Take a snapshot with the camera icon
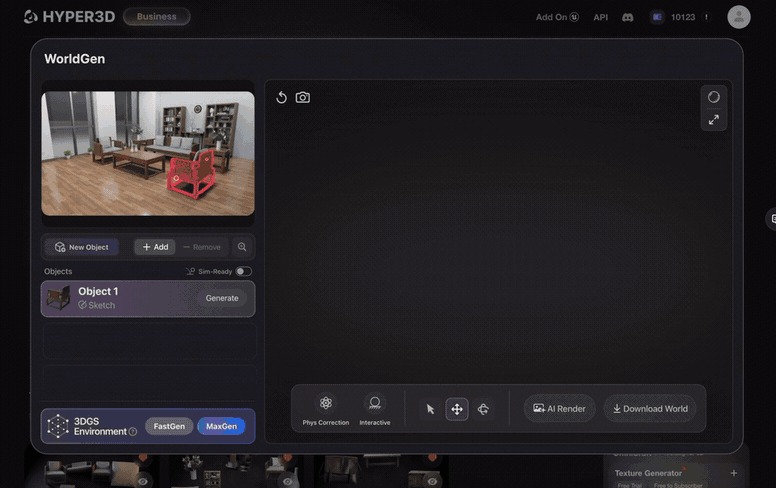 pyautogui.click(x=303, y=98)
